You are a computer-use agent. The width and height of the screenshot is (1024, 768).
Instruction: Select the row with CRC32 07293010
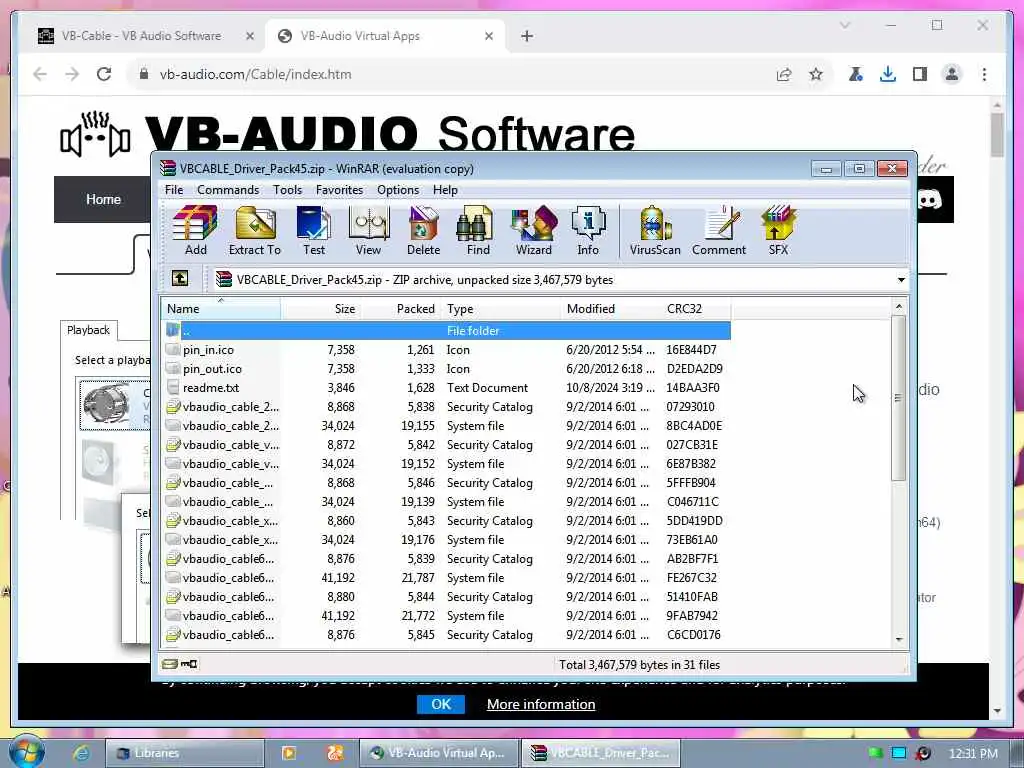click(x=446, y=406)
